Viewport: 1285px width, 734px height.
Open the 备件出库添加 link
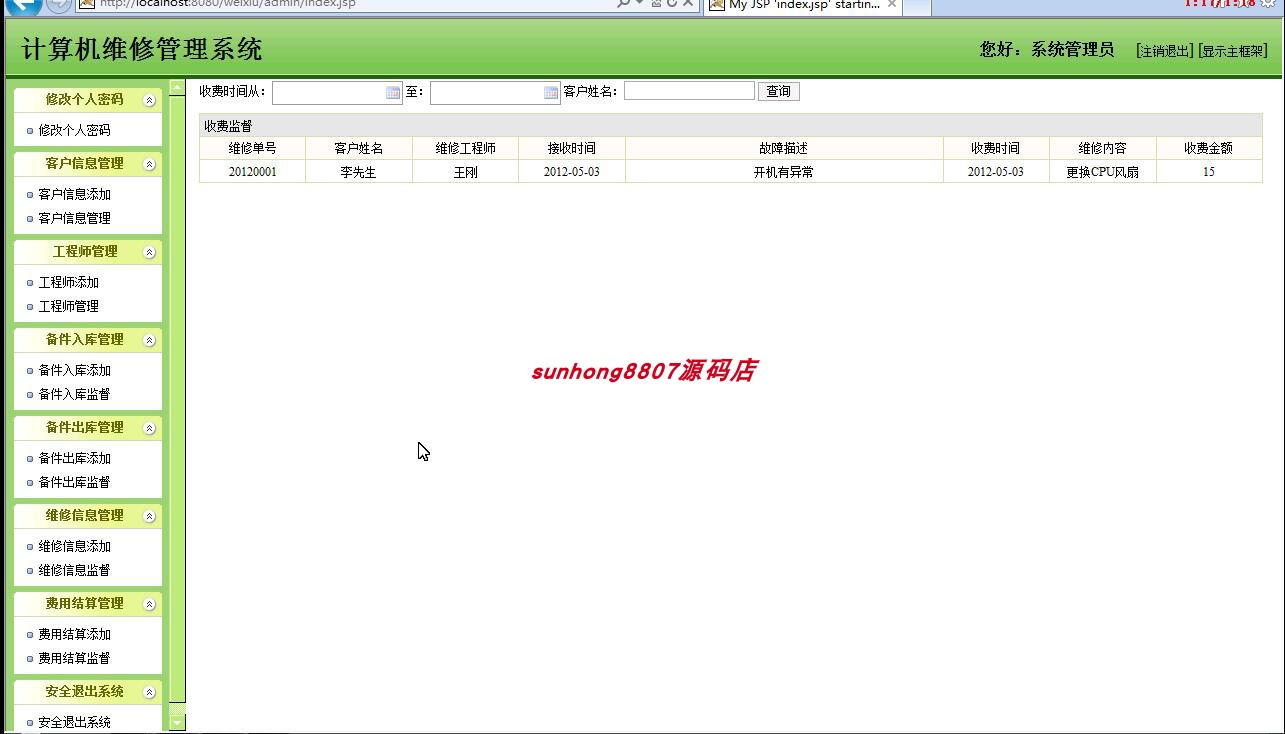pyautogui.click(x=74, y=458)
